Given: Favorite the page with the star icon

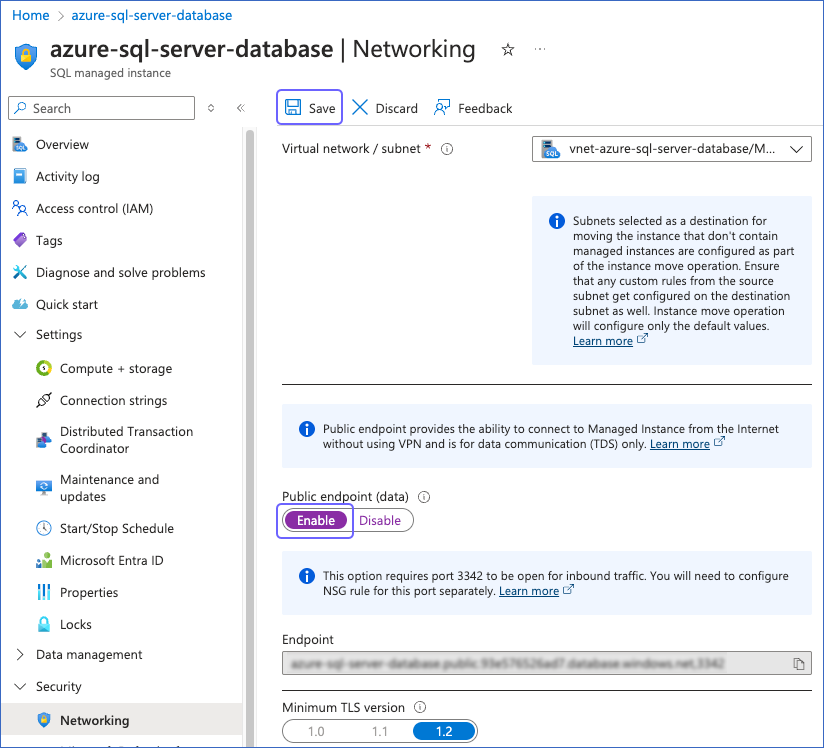Looking at the screenshot, I should click(508, 49).
